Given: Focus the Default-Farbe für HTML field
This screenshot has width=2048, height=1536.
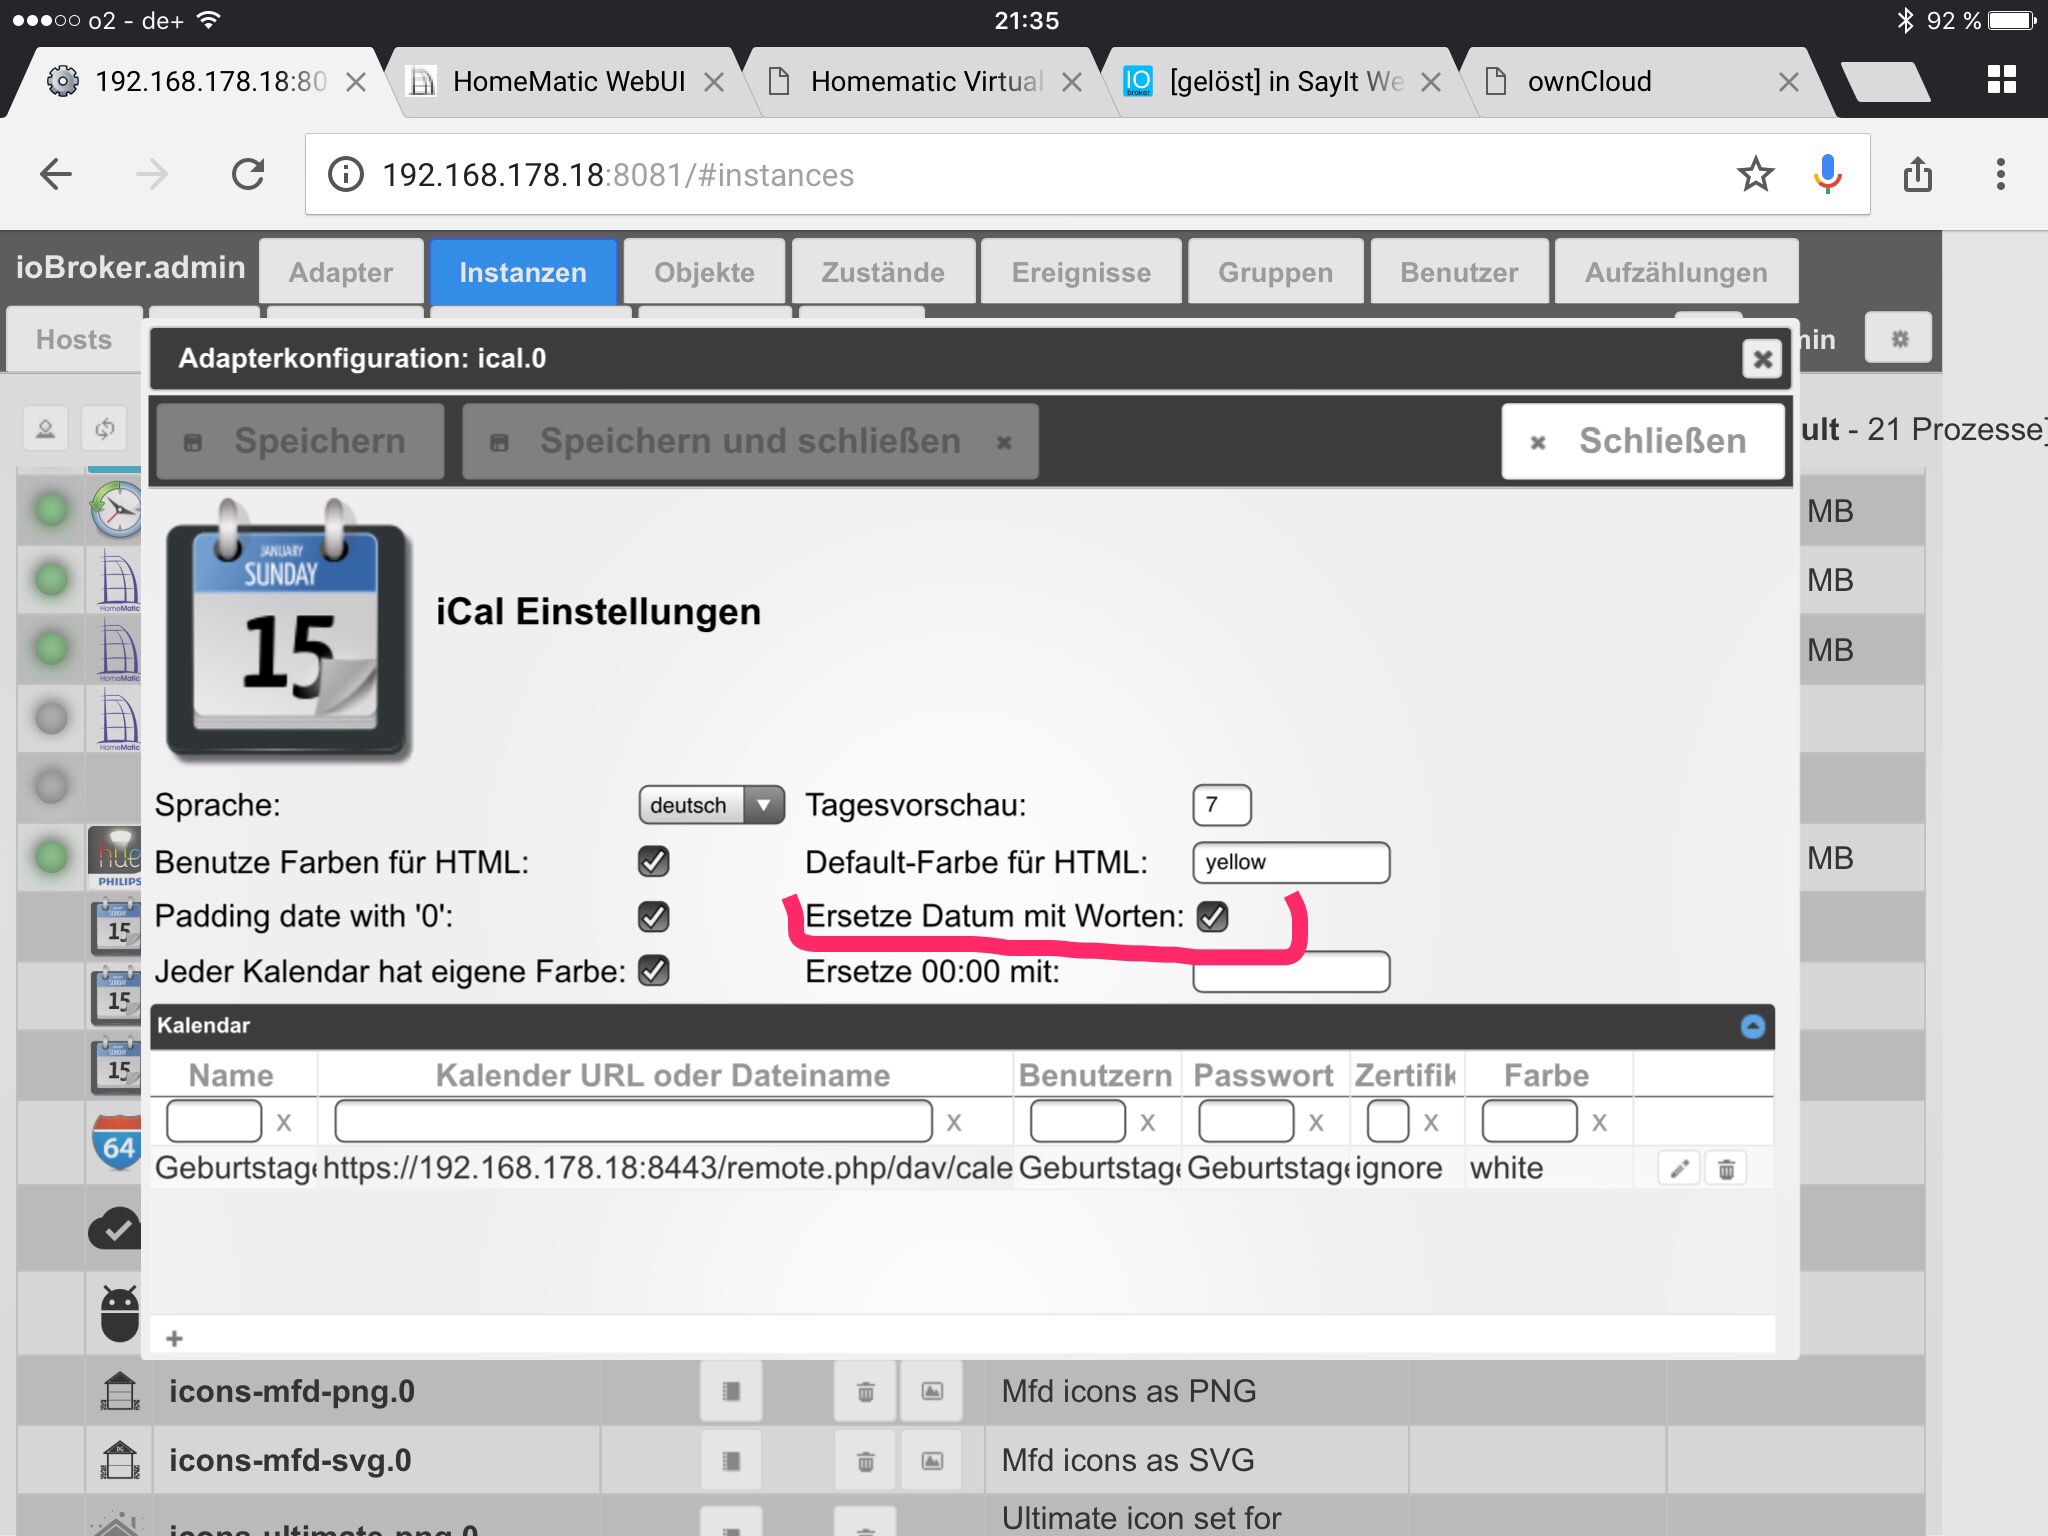Looking at the screenshot, I should pyautogui.click(x=1291, y=862).
